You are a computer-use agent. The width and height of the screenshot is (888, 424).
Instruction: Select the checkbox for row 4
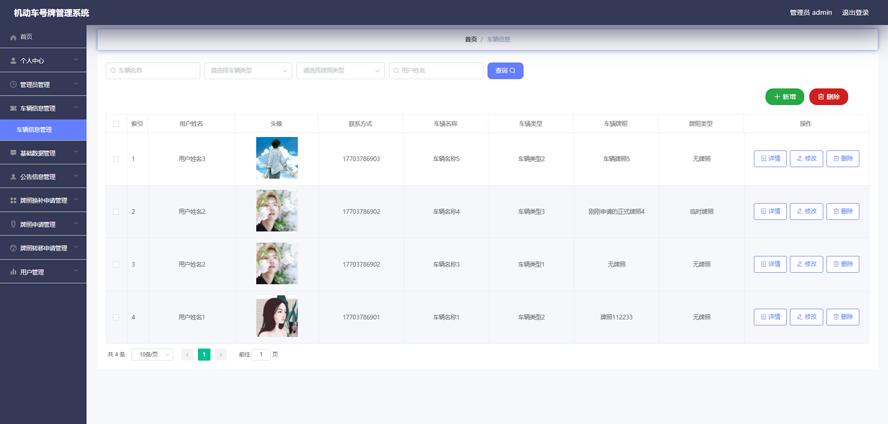point(116,317)
